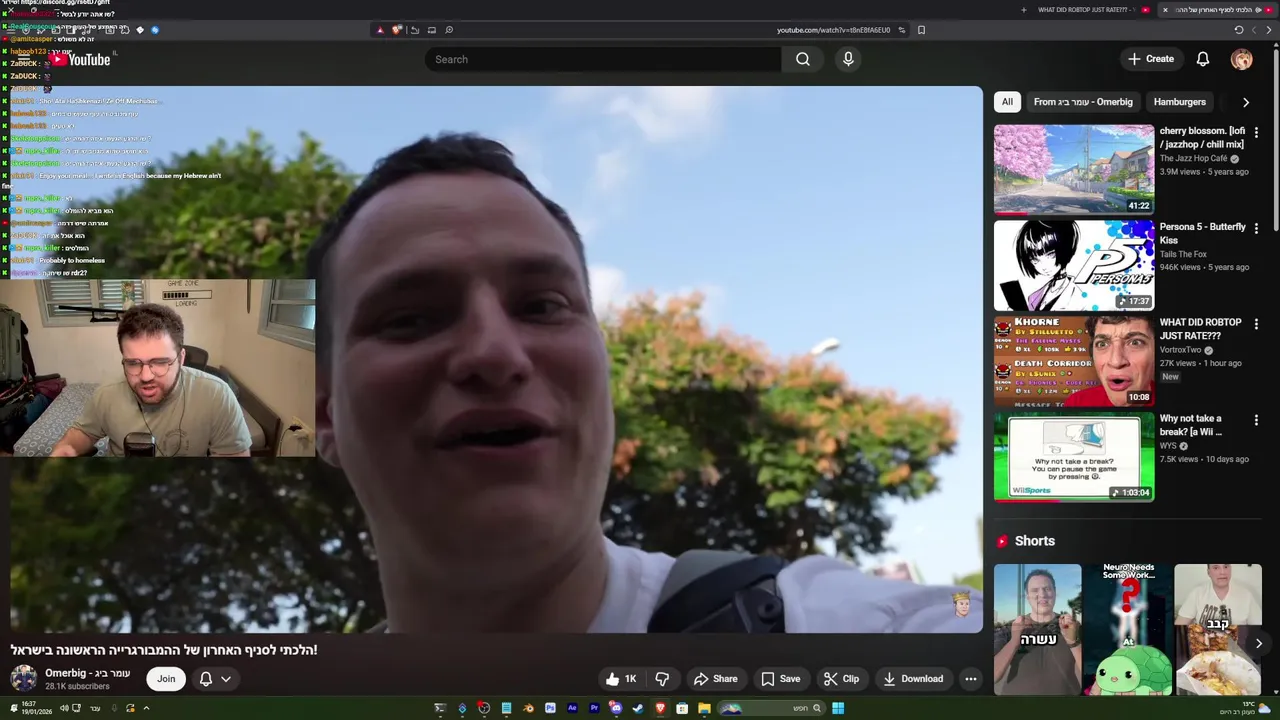Viewport: 1280px width, 720px height.
Task: Click the Create button
Action: 1151,59
